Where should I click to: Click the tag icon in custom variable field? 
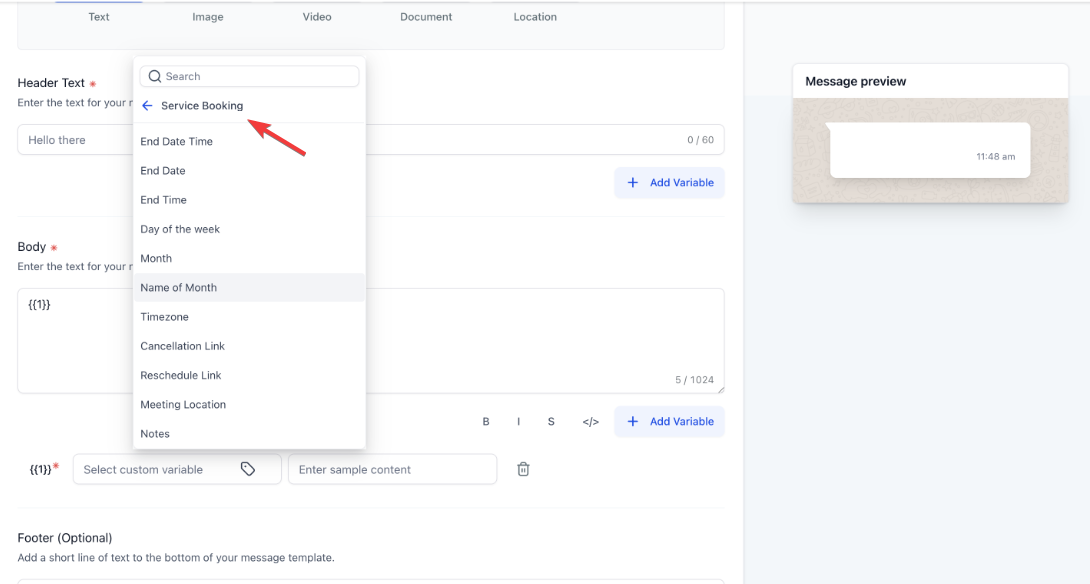(248, 469)
